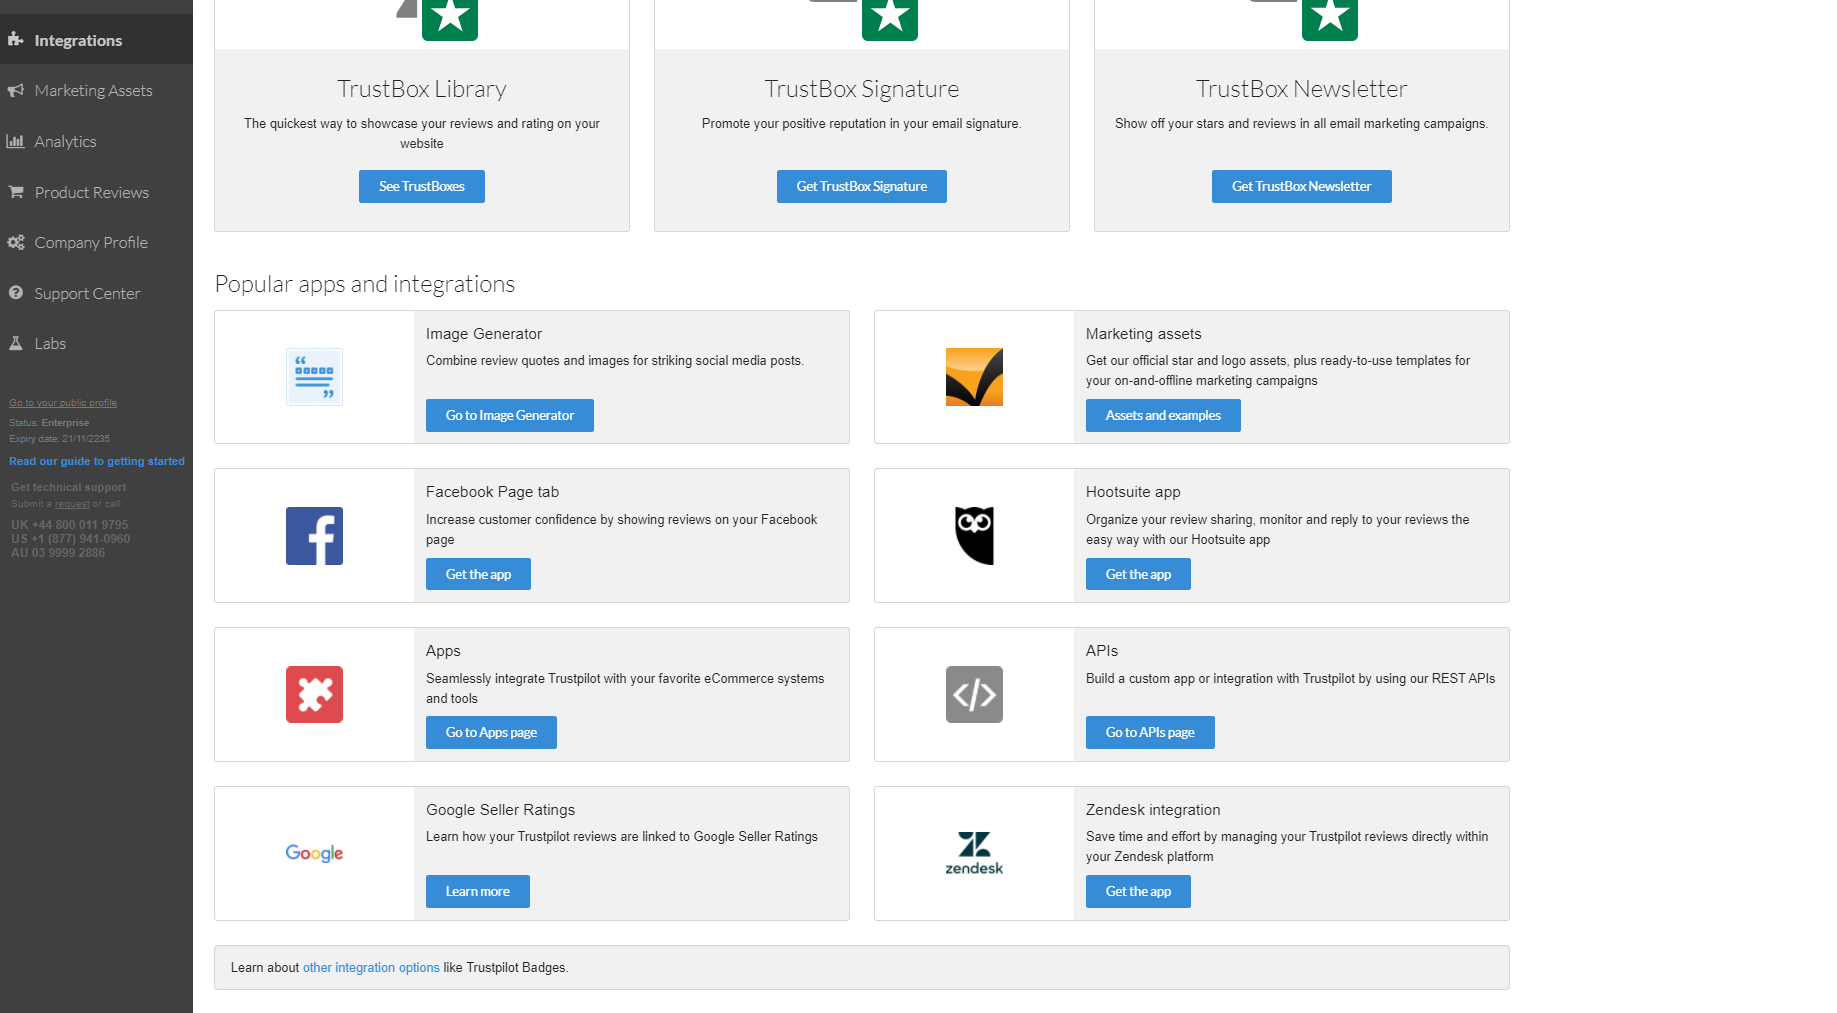This screenshot has width=1837, height=1013.
Task: Click the Google Seller Ratings title
Action: click(x=500, y=810)
